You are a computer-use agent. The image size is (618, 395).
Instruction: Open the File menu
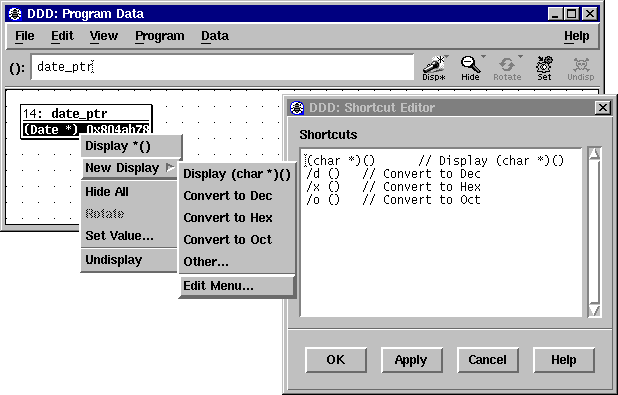(x=24, y=36)
